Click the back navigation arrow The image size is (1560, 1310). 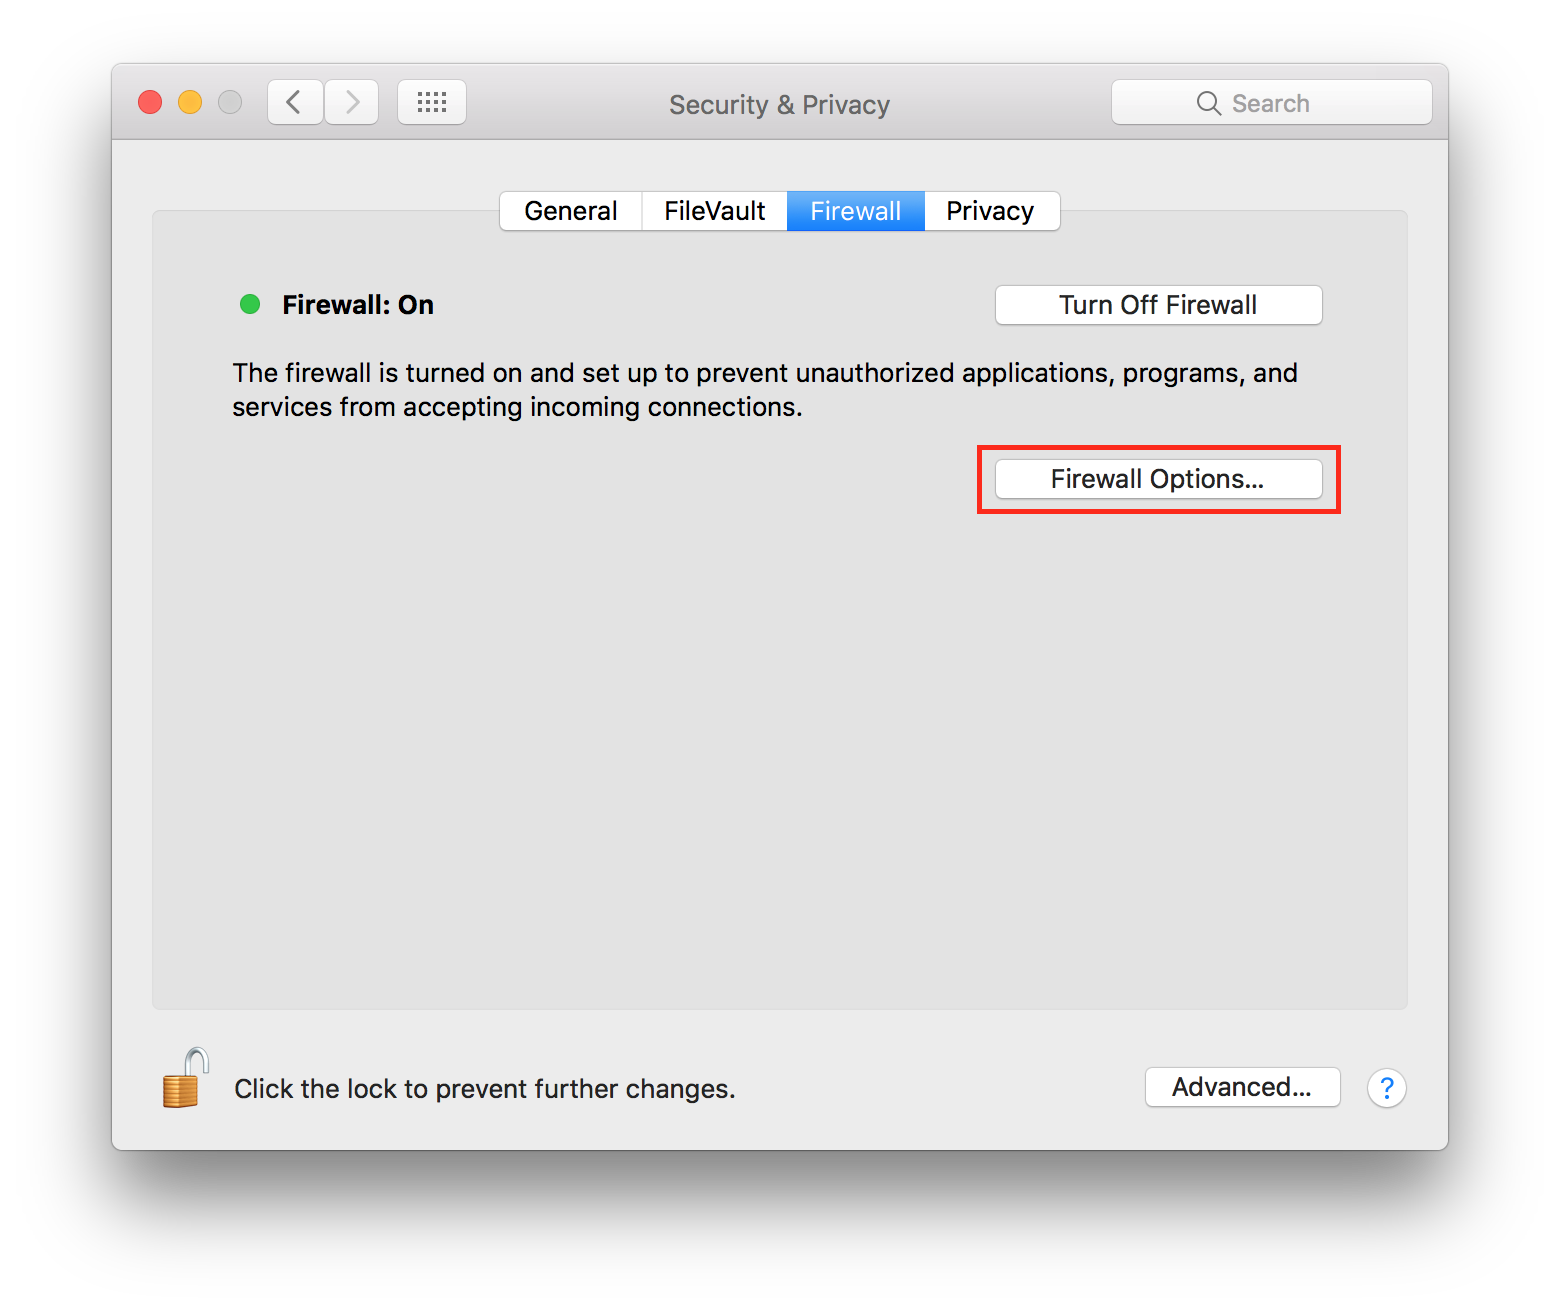[294, 101]
